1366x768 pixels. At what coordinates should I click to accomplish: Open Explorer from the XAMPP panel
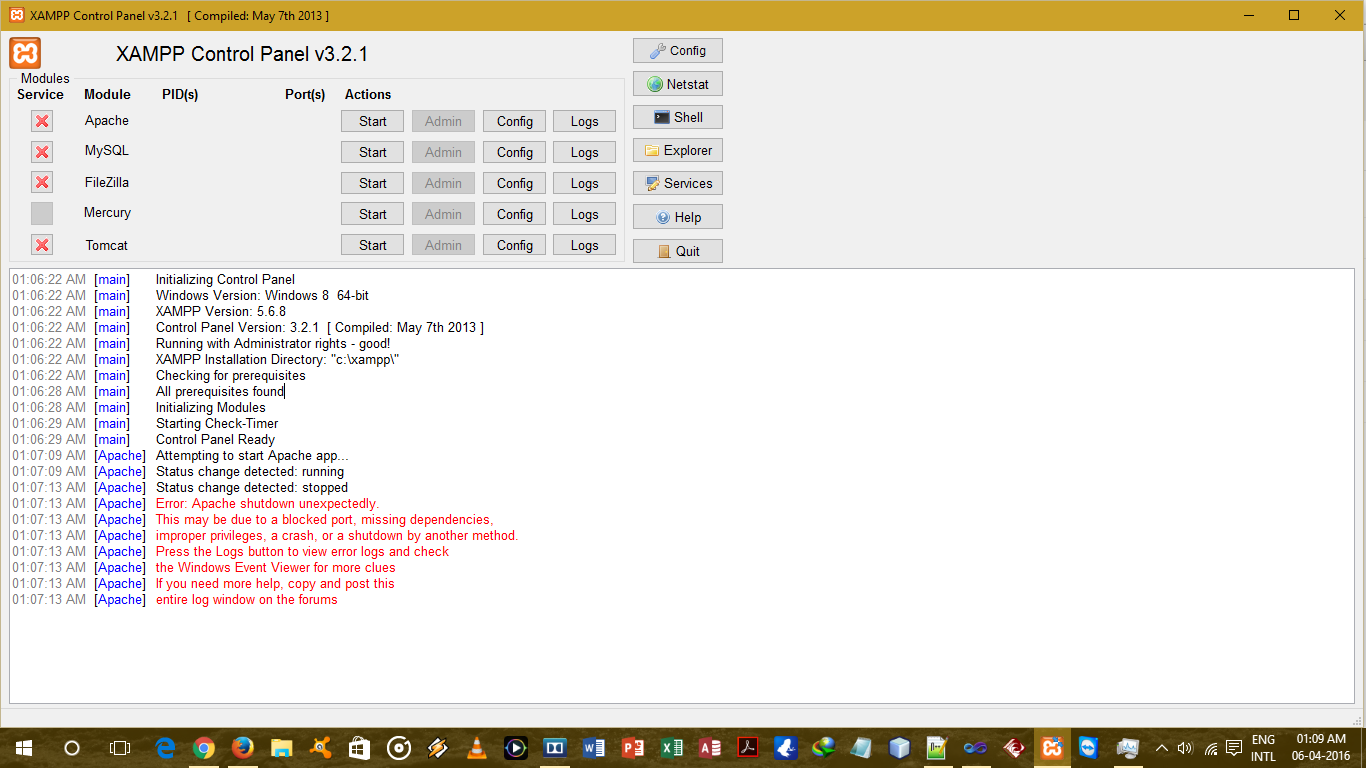click(678, 151)
